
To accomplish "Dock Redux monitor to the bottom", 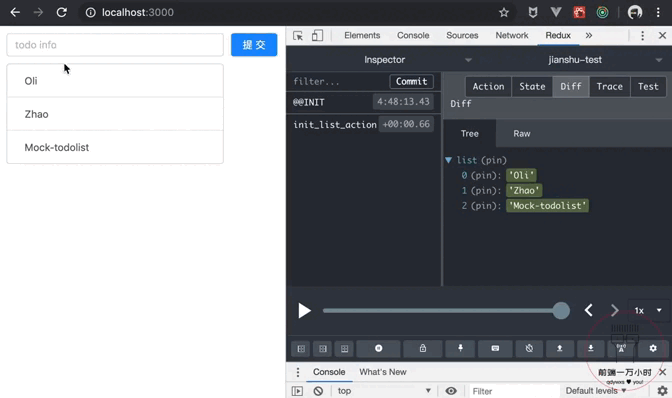I will 344,348.
